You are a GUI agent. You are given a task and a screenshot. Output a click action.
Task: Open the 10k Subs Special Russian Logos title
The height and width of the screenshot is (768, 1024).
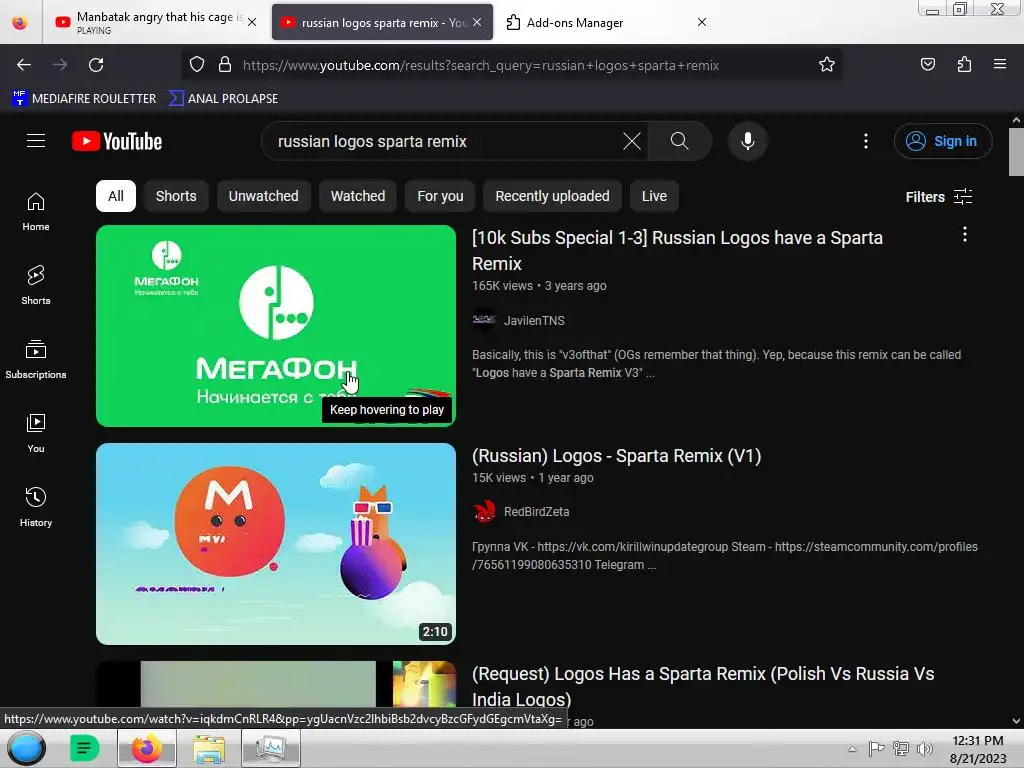(677, 251)
